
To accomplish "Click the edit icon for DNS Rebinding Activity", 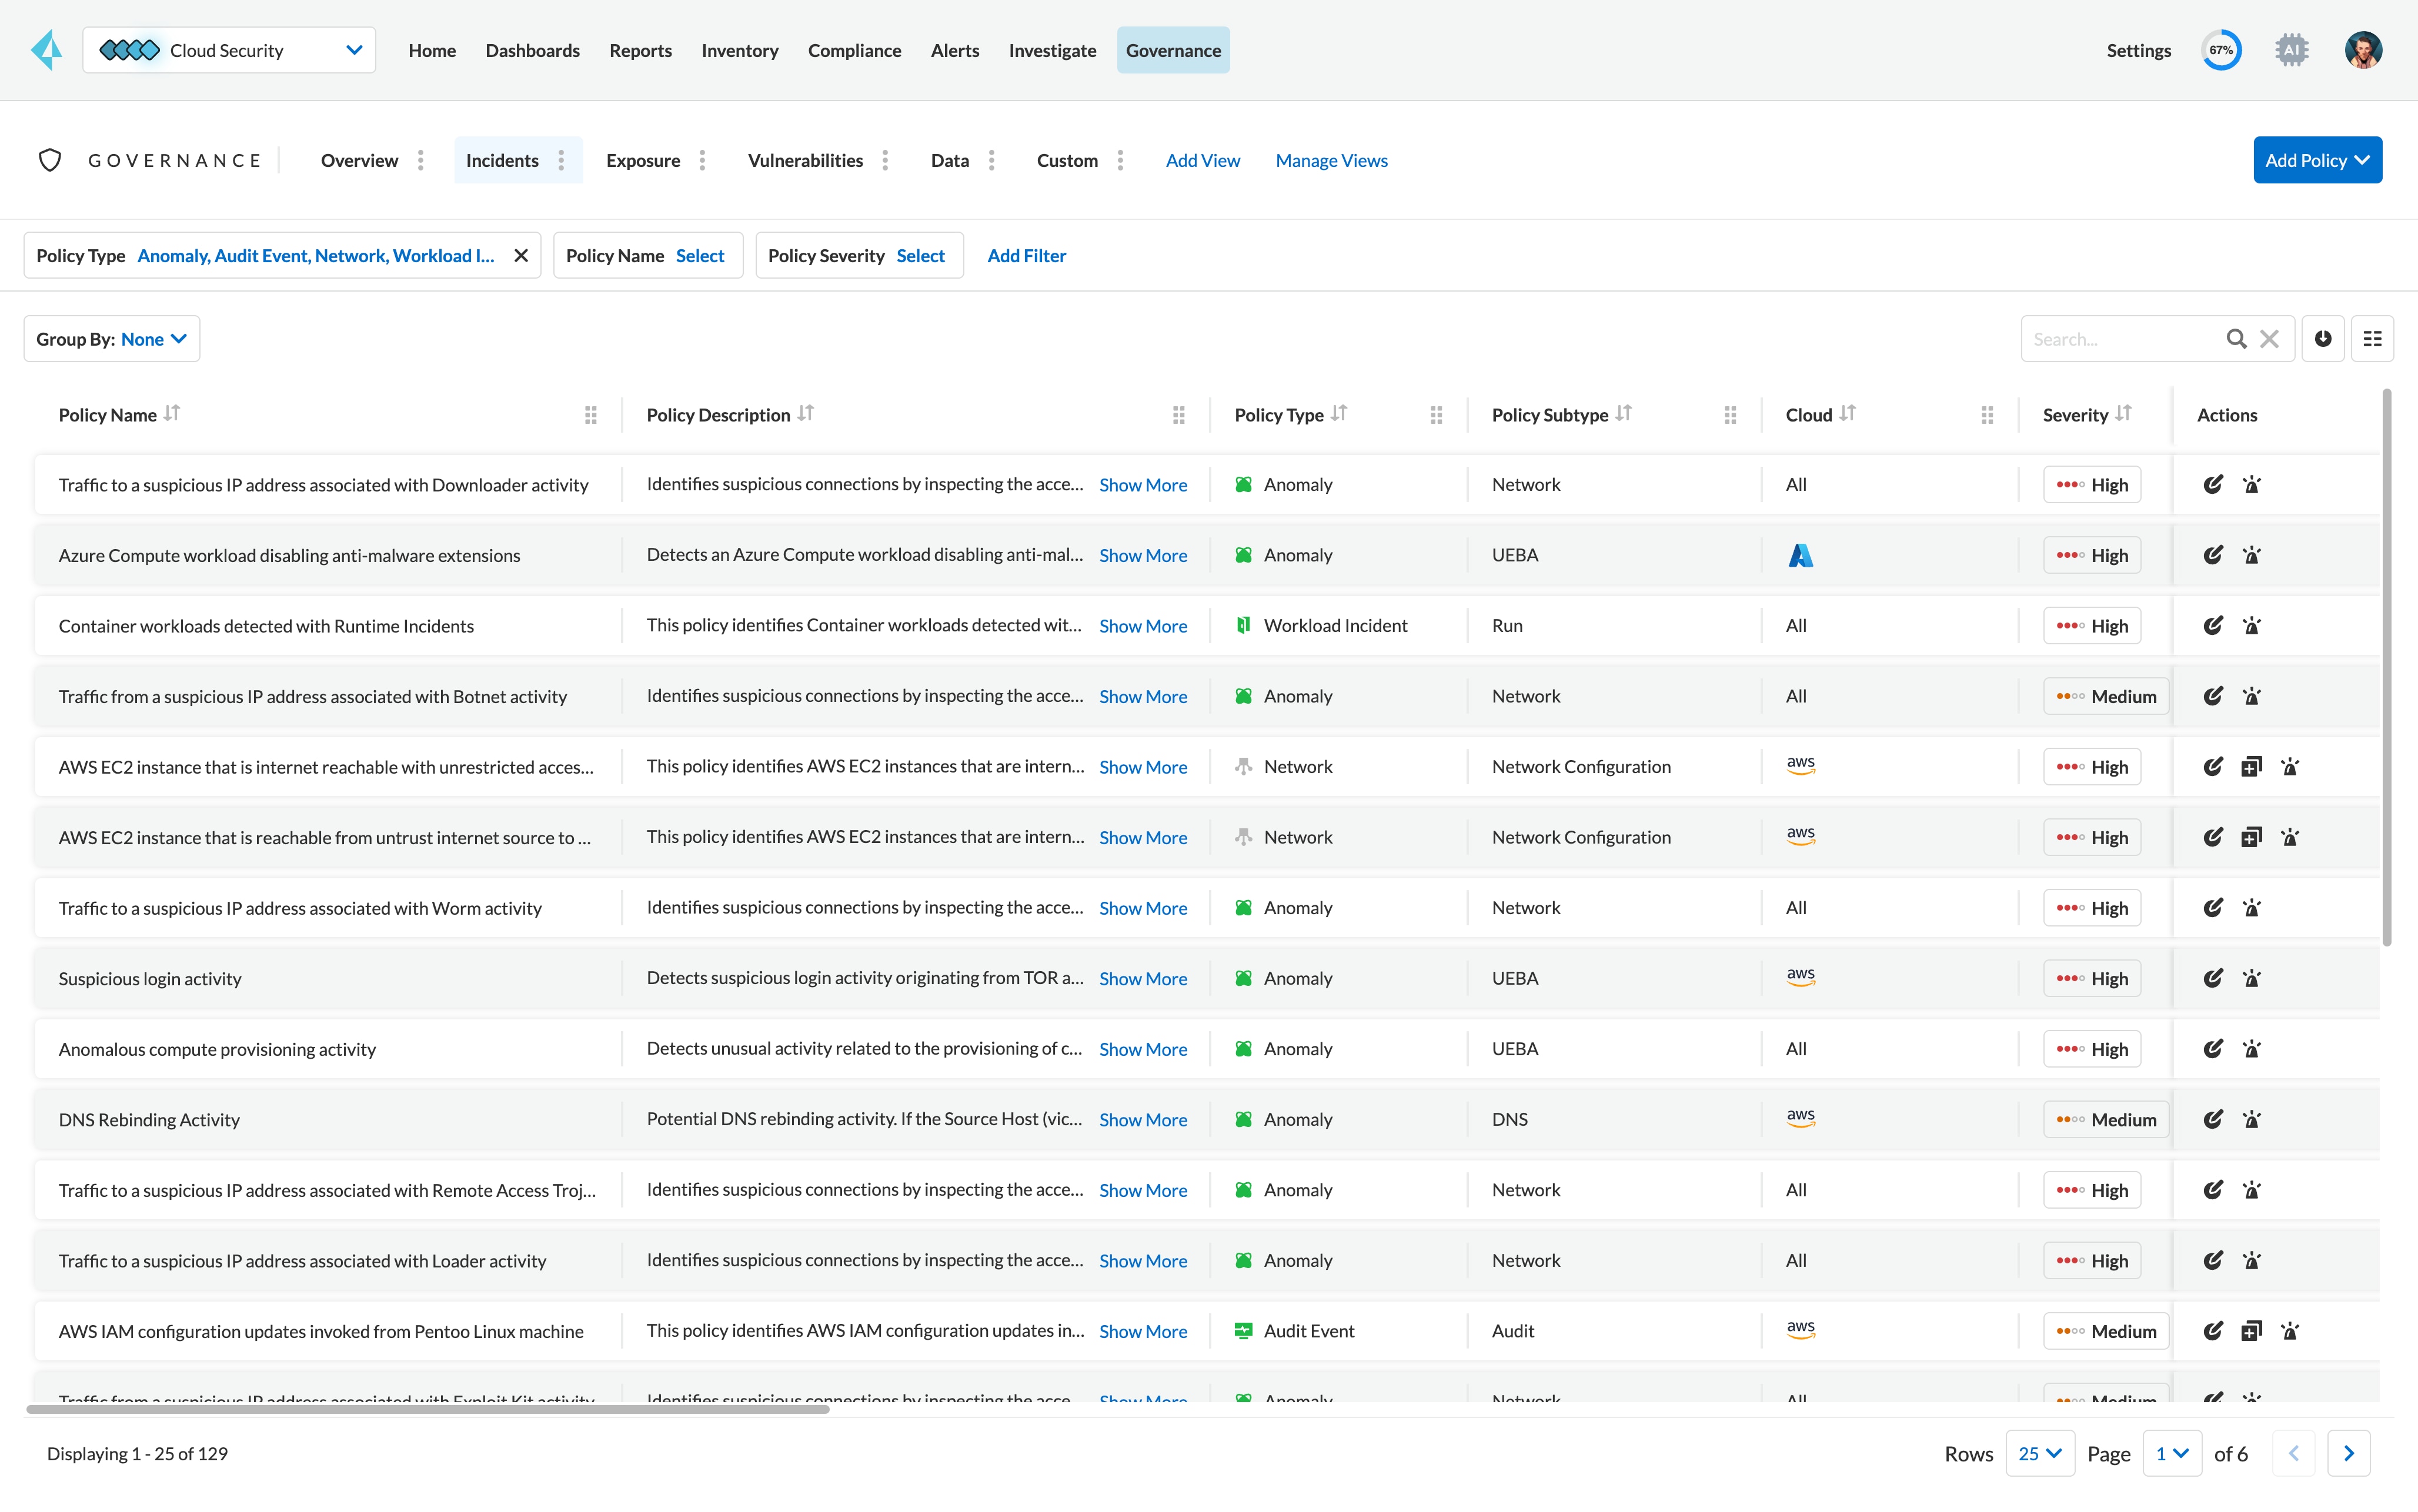I will pos(2212,1118).
